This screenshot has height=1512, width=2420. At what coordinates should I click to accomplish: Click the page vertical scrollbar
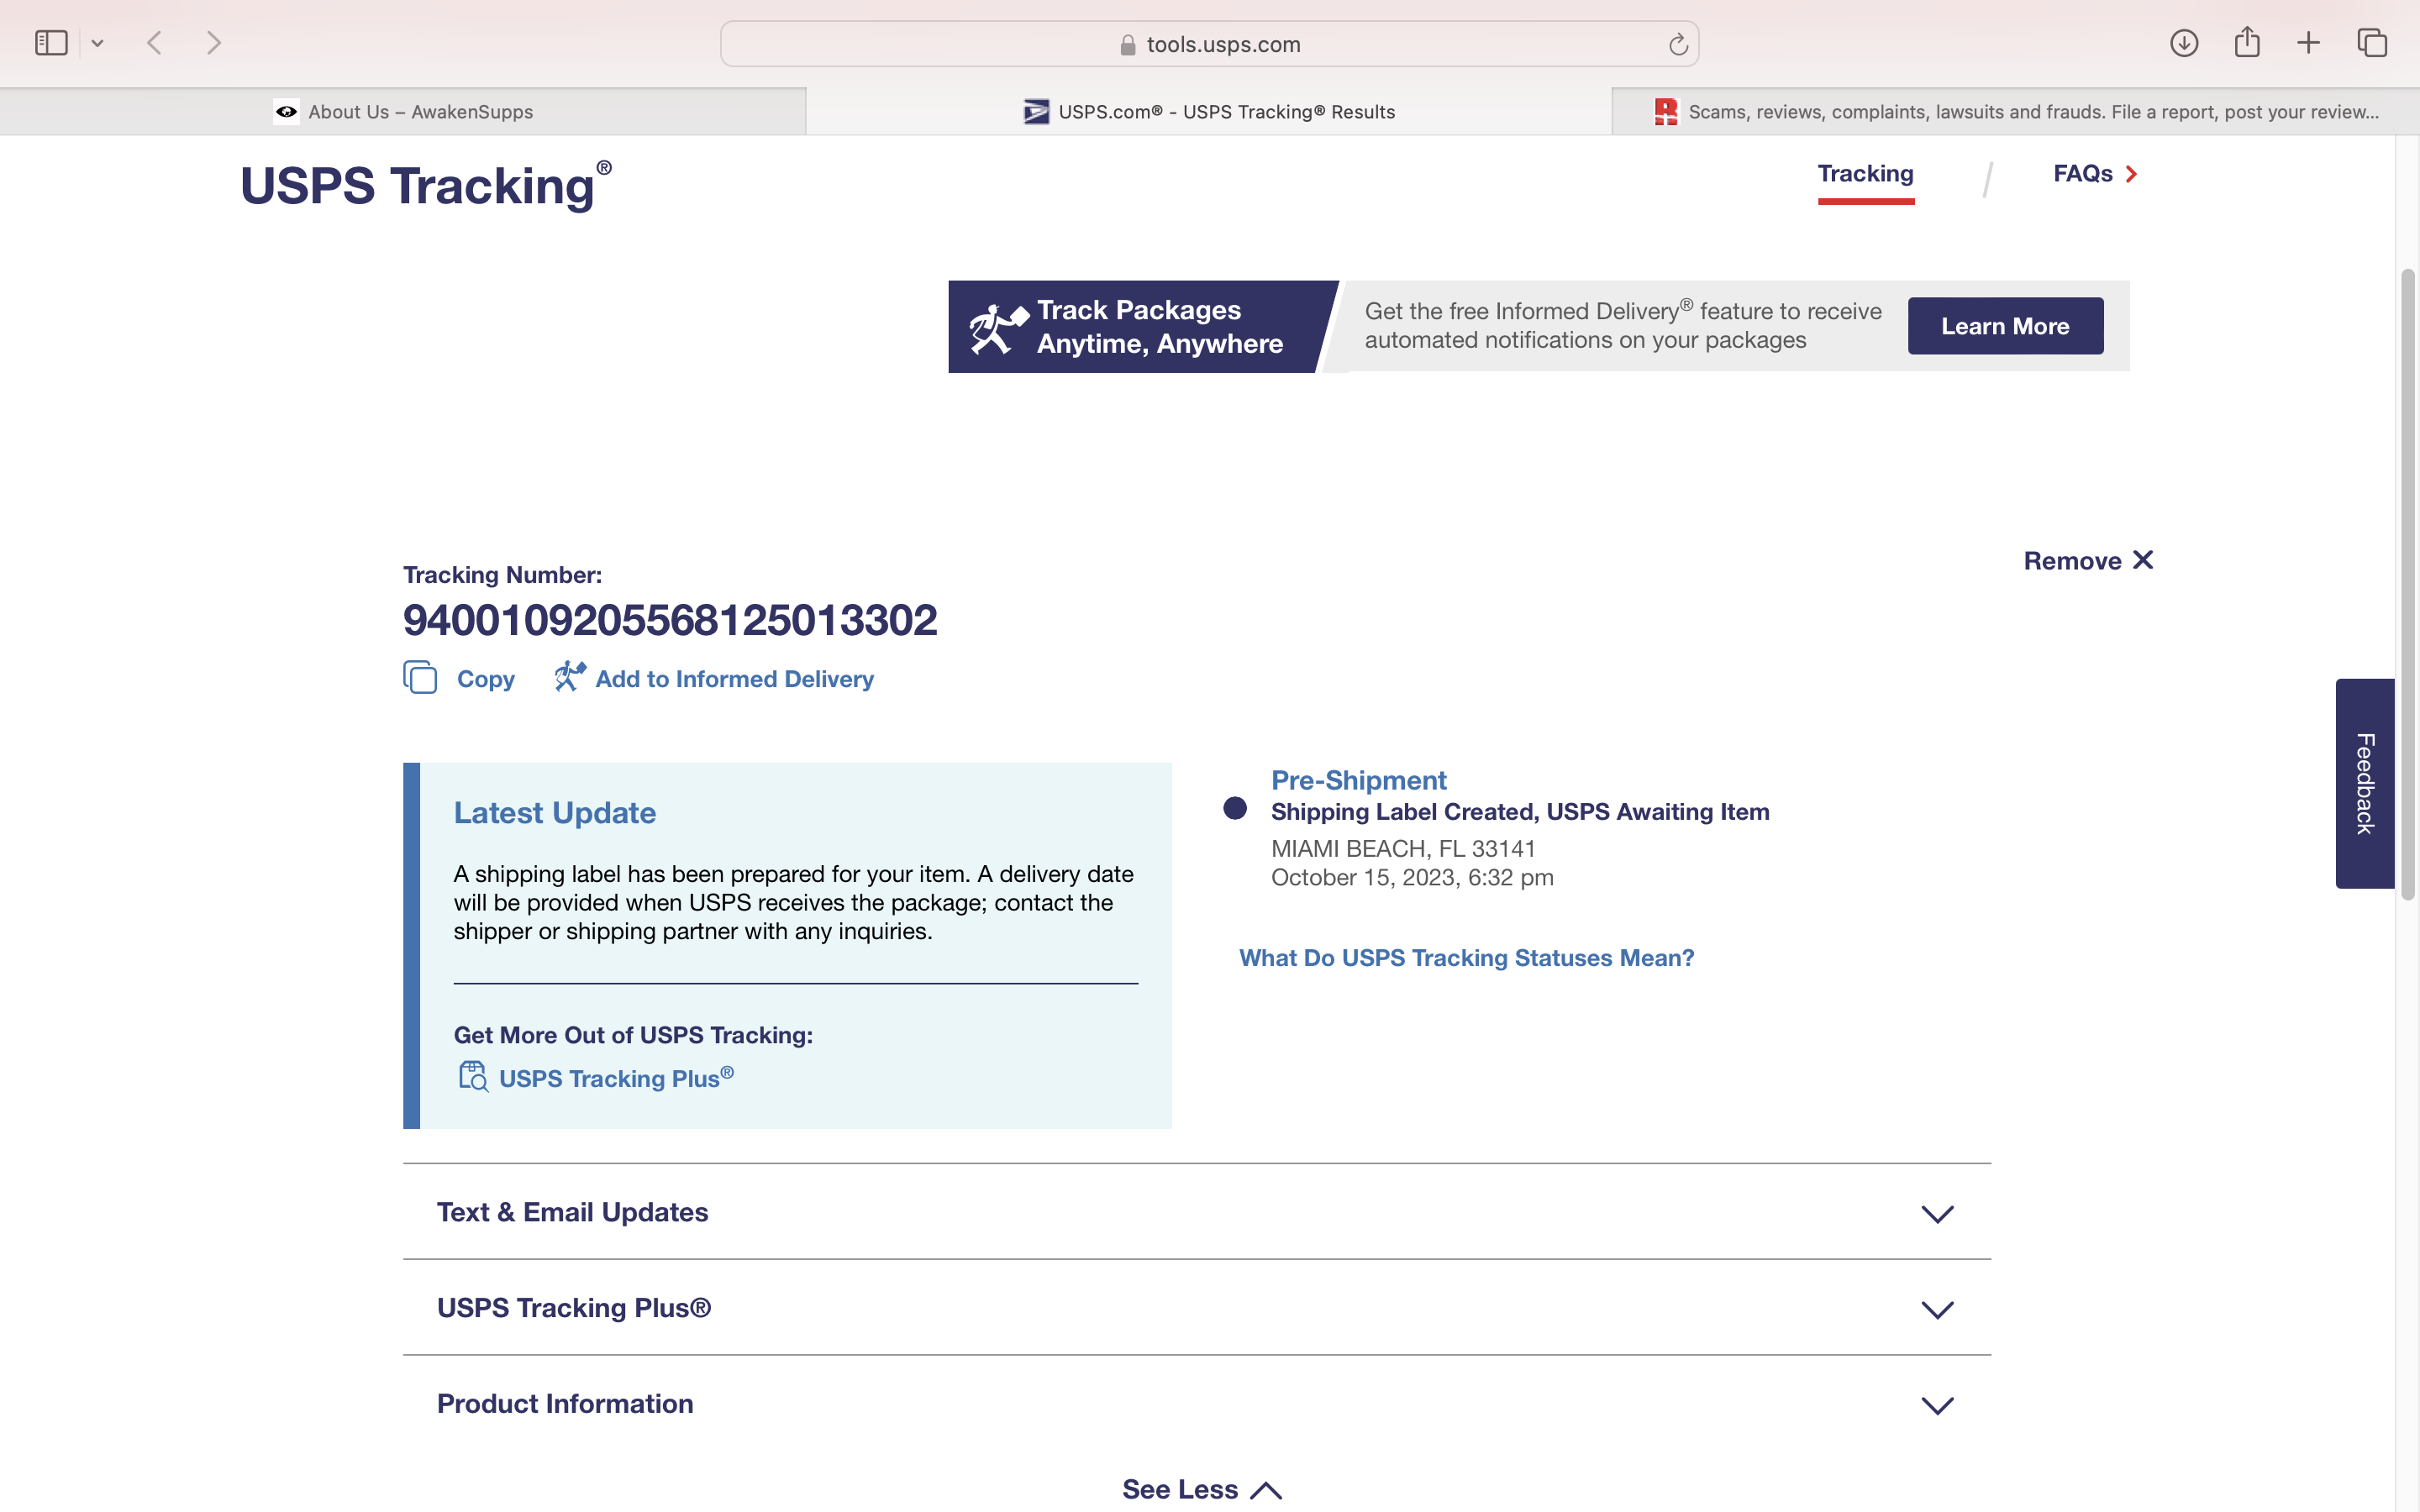[x=2408, y=585]
